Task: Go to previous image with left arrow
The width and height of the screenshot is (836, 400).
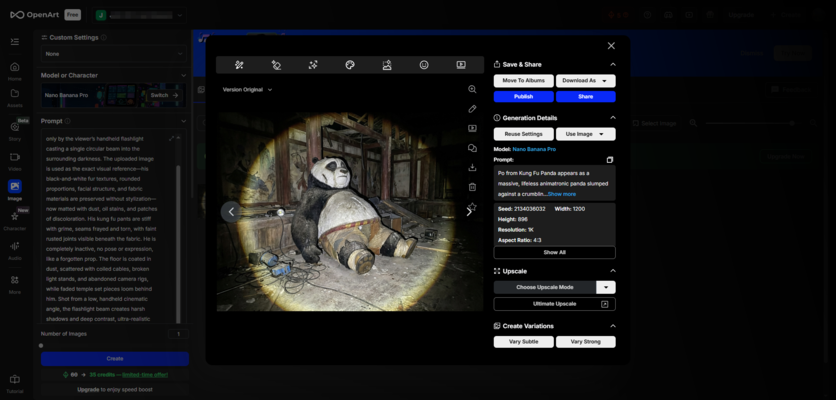Action: click(x=232, y=211)
